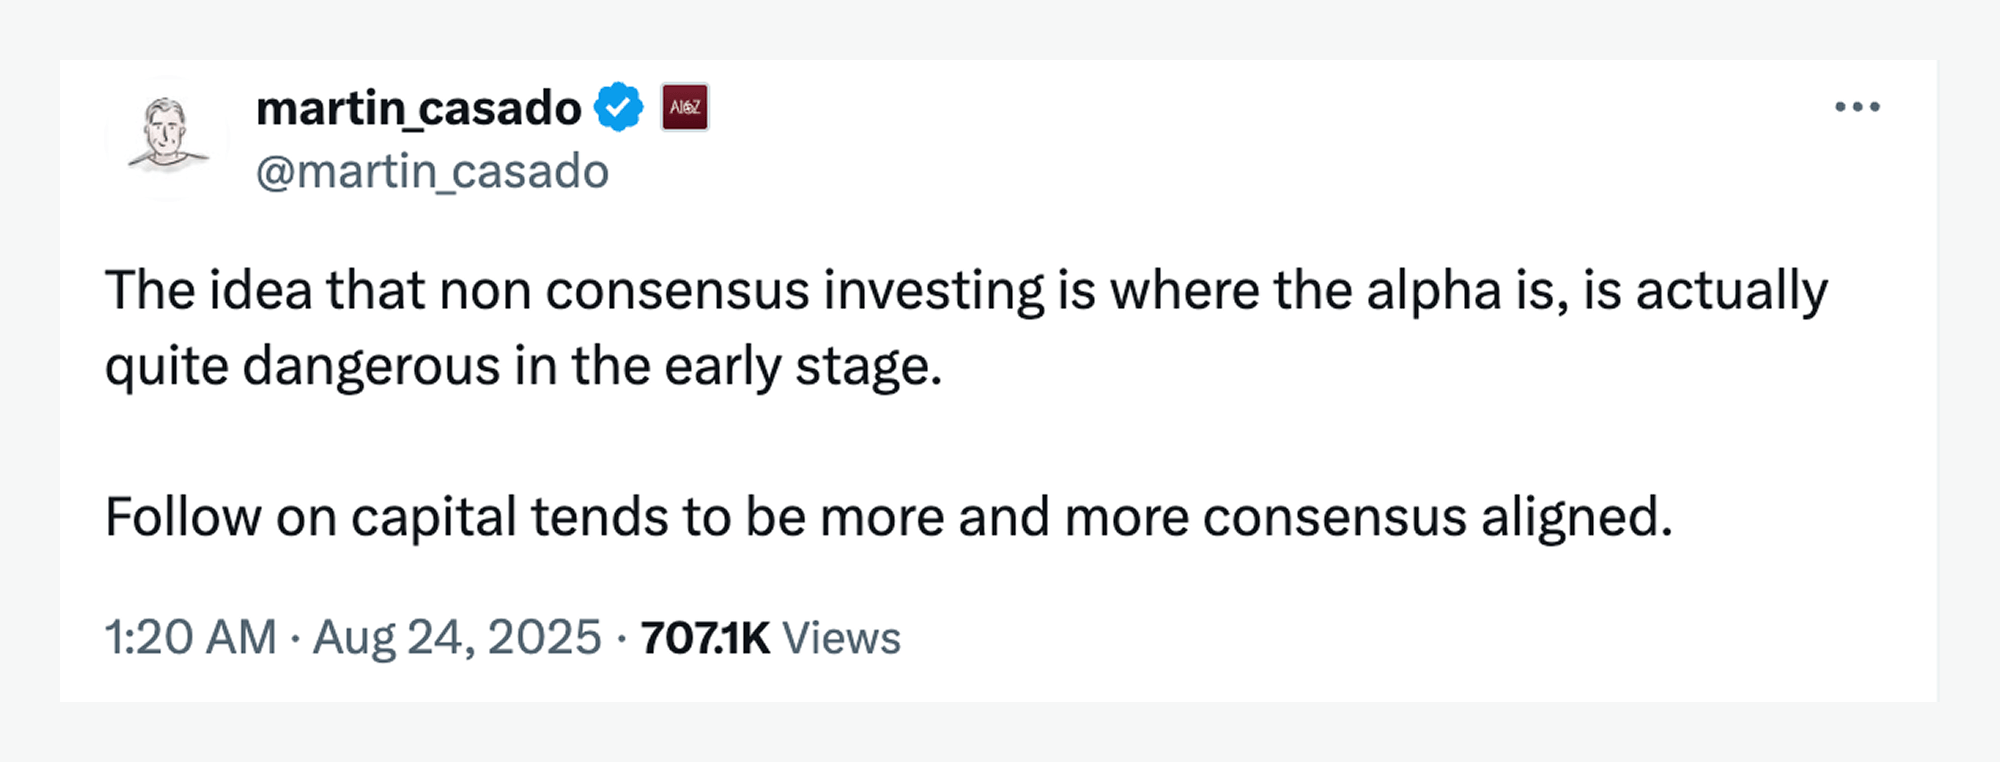Image resolution: width=2000 pixels, height=762 pixels.
Task: Click the blue verified checkmark badge
Action: point(619,107)
